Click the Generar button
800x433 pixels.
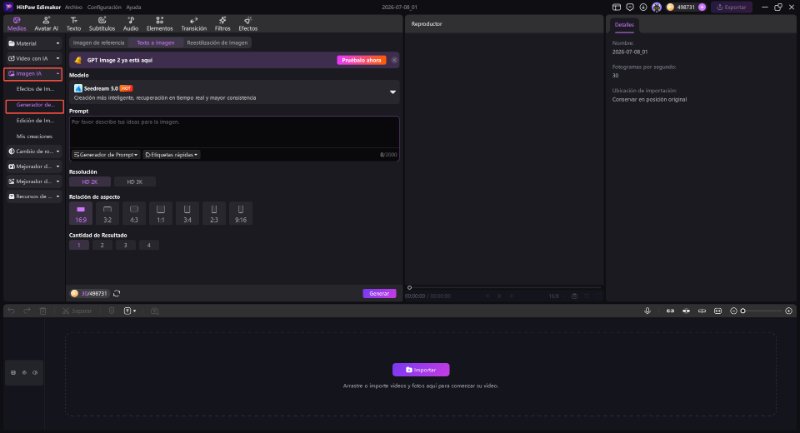(379, 293)
